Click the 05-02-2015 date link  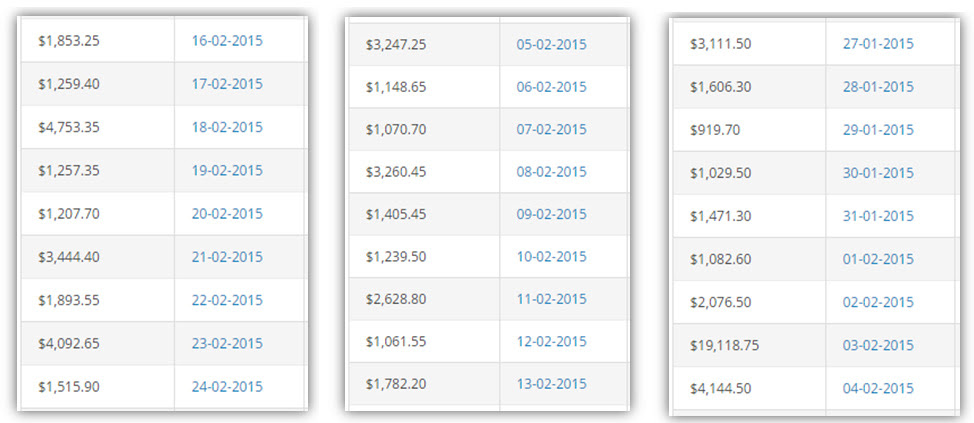coord(552,45)
